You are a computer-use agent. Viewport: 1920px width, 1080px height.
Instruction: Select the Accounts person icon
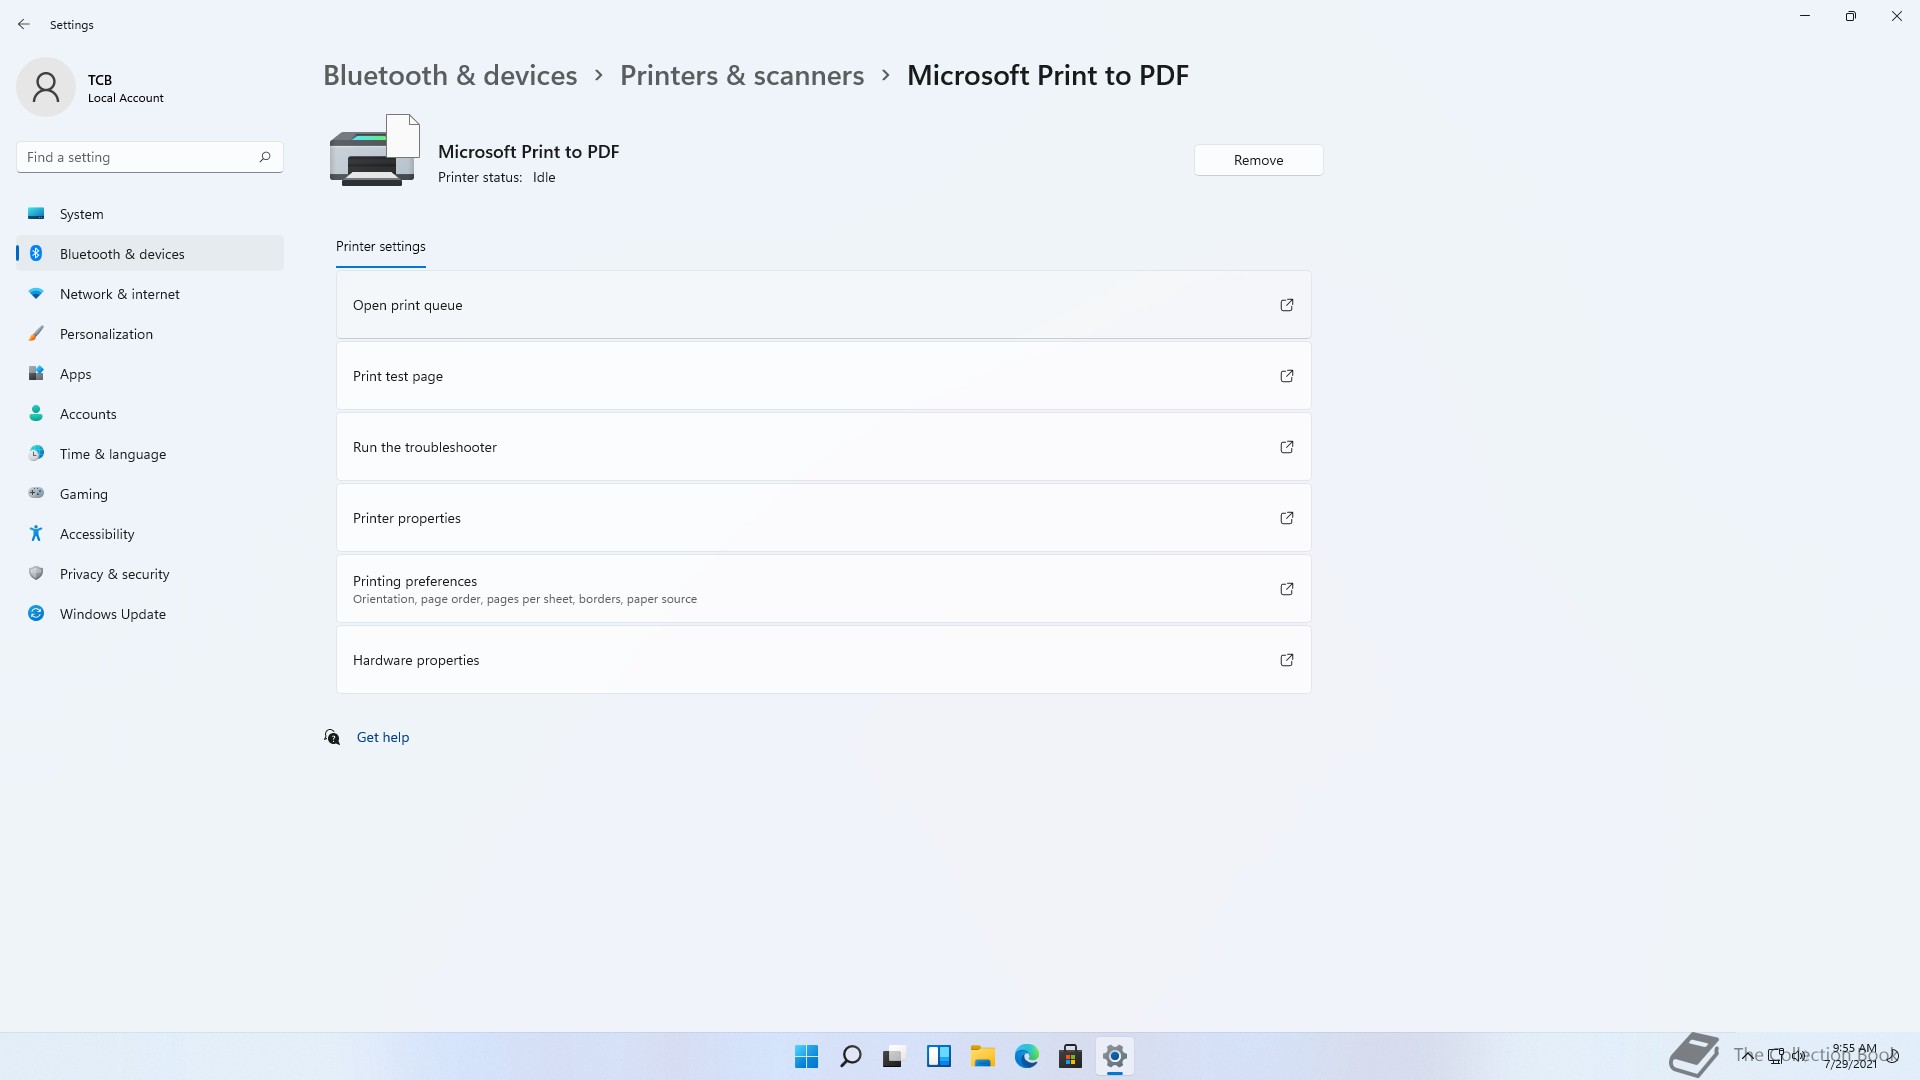coord(36,413)
